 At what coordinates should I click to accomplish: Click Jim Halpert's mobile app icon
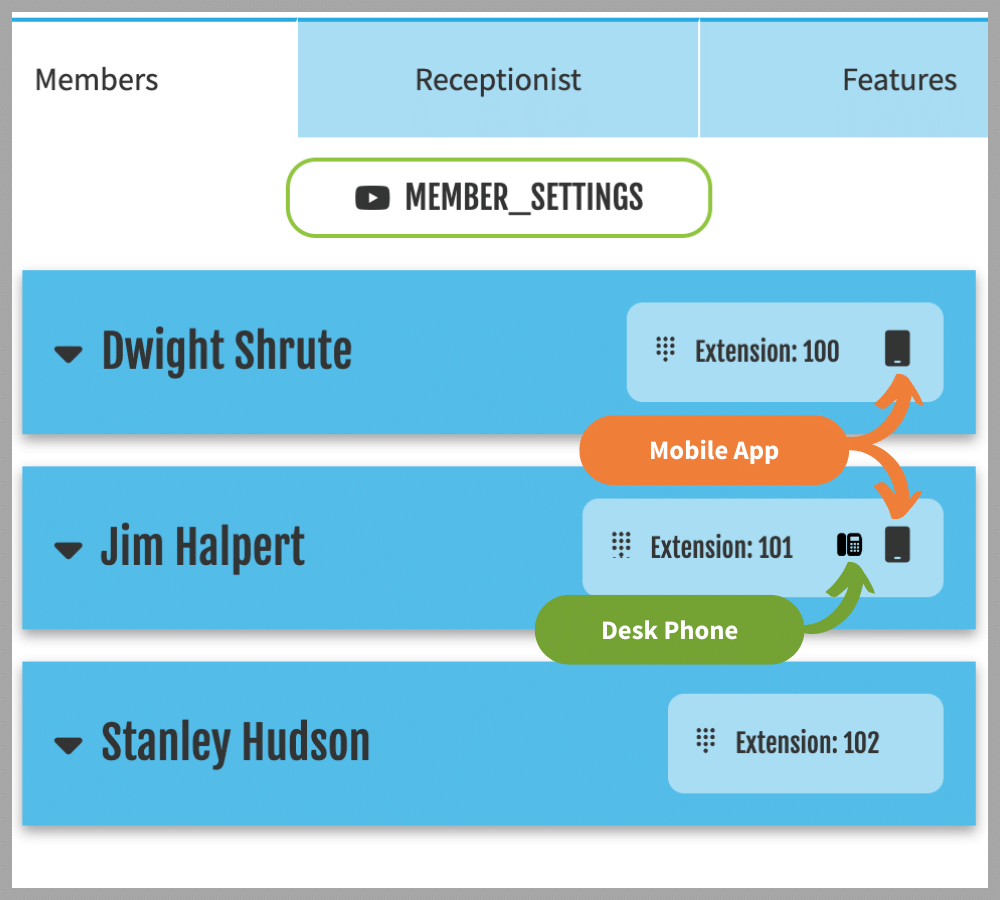[897, 545]
